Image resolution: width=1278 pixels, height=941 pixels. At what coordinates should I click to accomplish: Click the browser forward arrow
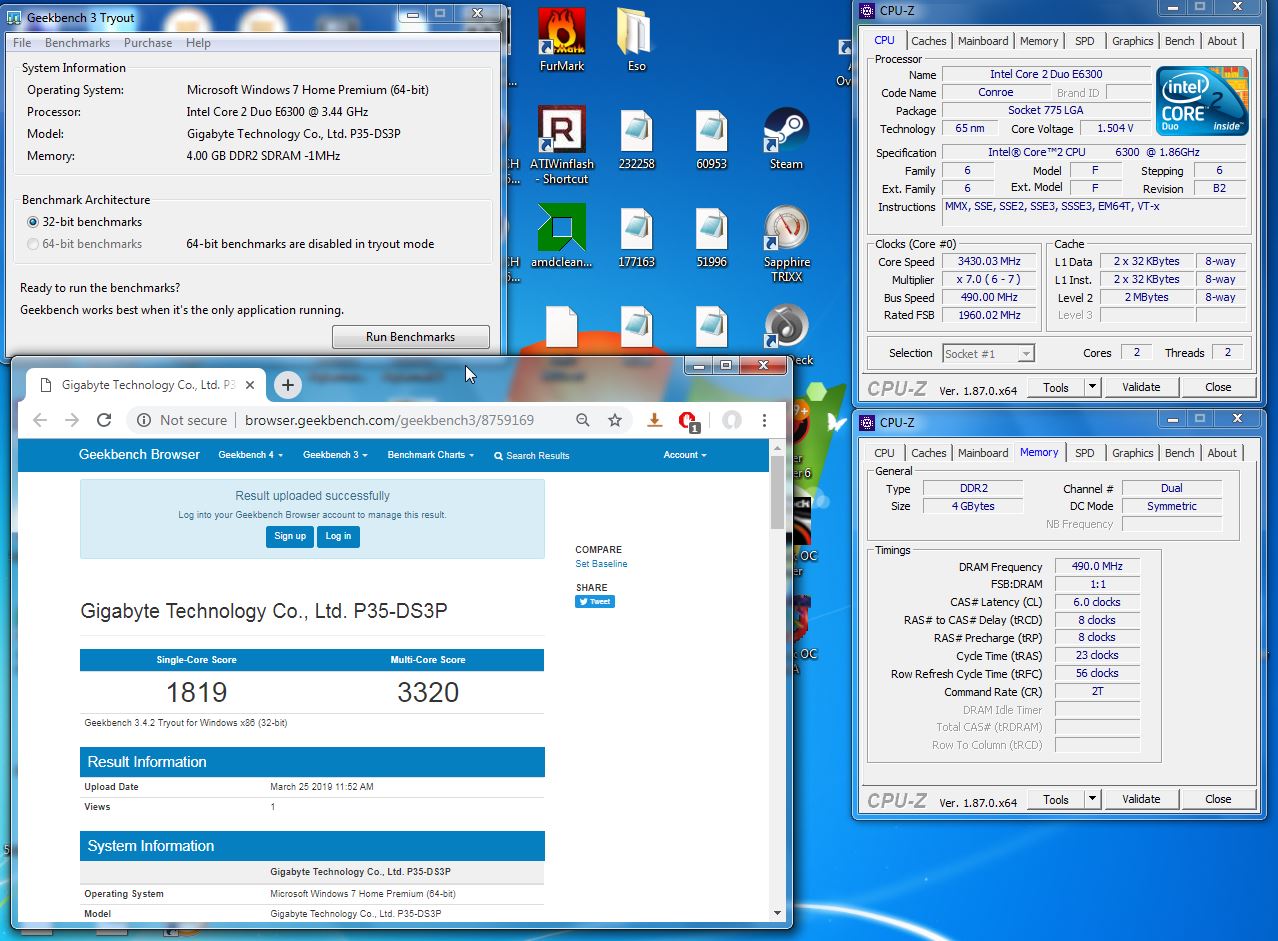pos(72,420)
